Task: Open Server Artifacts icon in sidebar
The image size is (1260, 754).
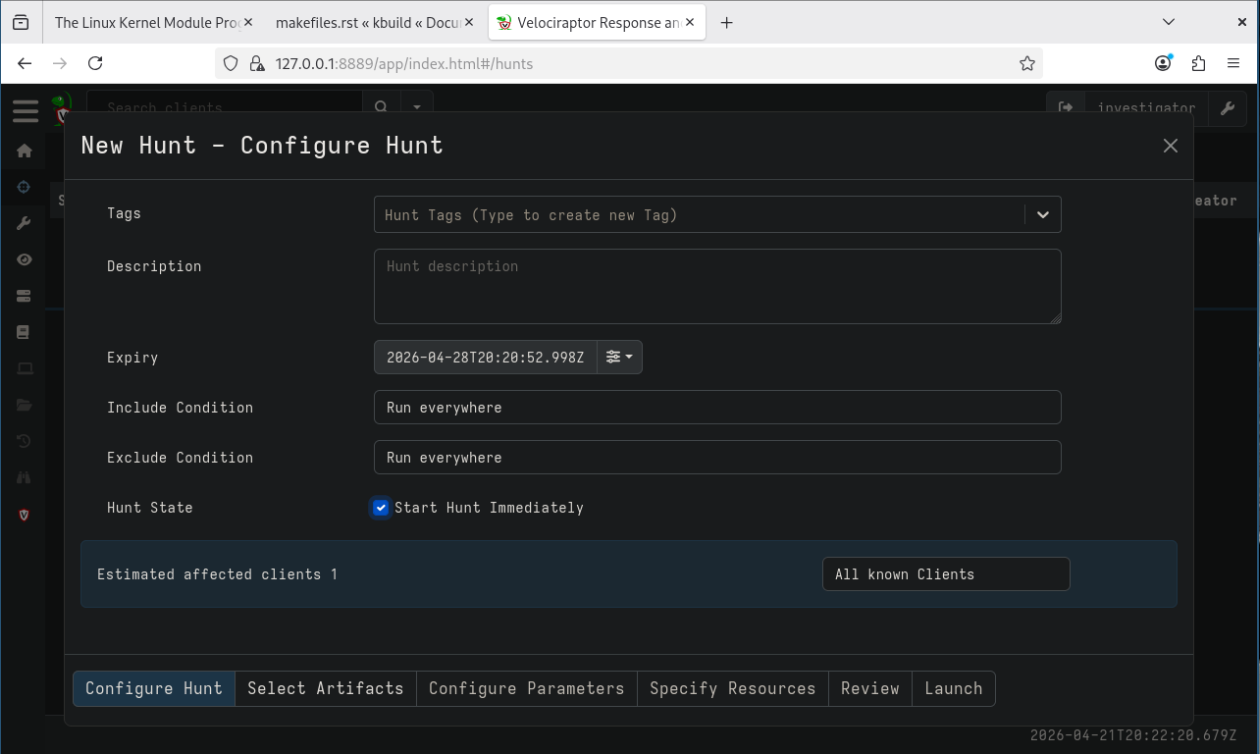Action: coord(25,296)
